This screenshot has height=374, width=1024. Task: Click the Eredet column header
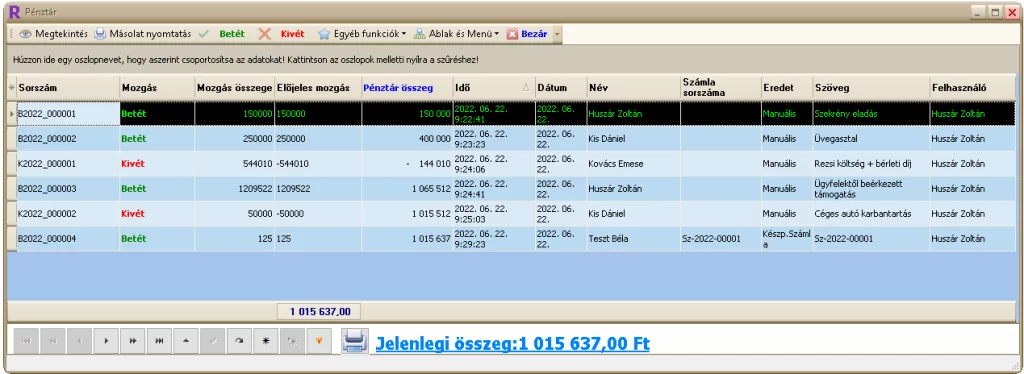click(x=786, y=87)
